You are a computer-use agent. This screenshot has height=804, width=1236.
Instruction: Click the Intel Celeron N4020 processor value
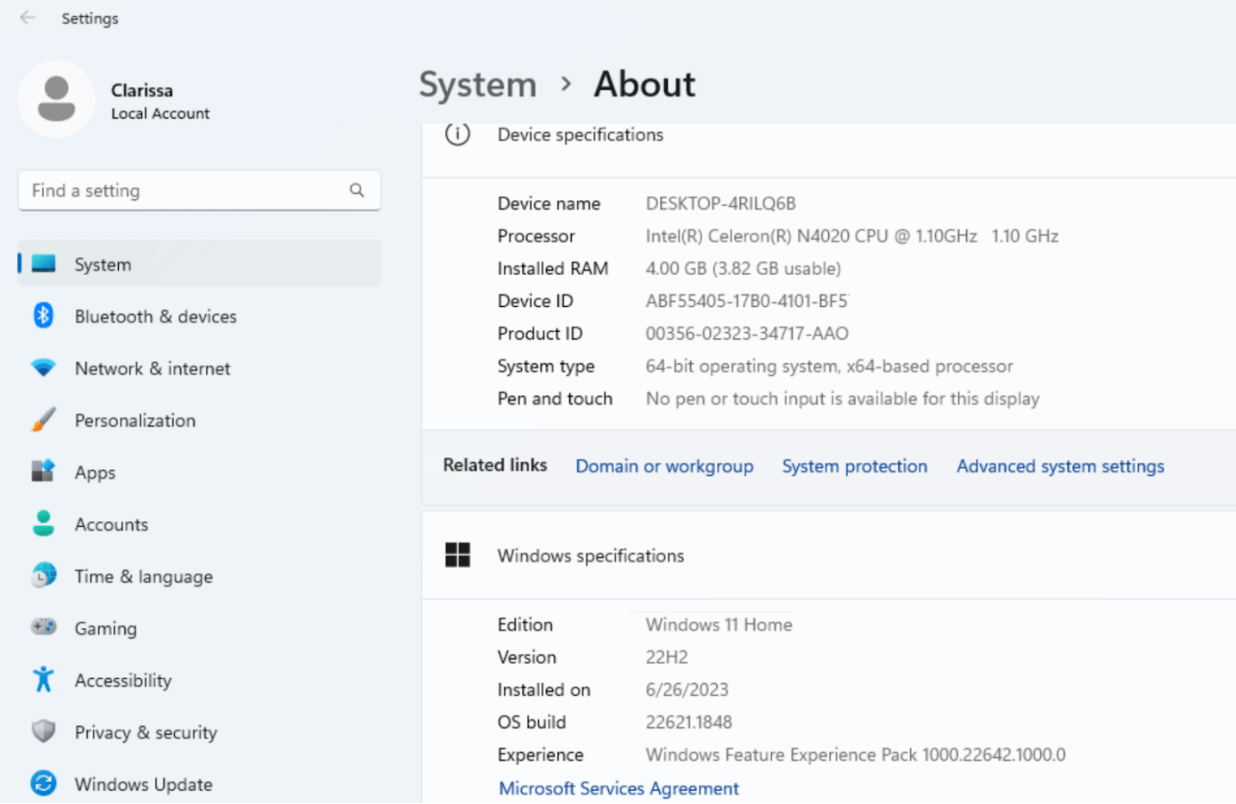point(852,236)
